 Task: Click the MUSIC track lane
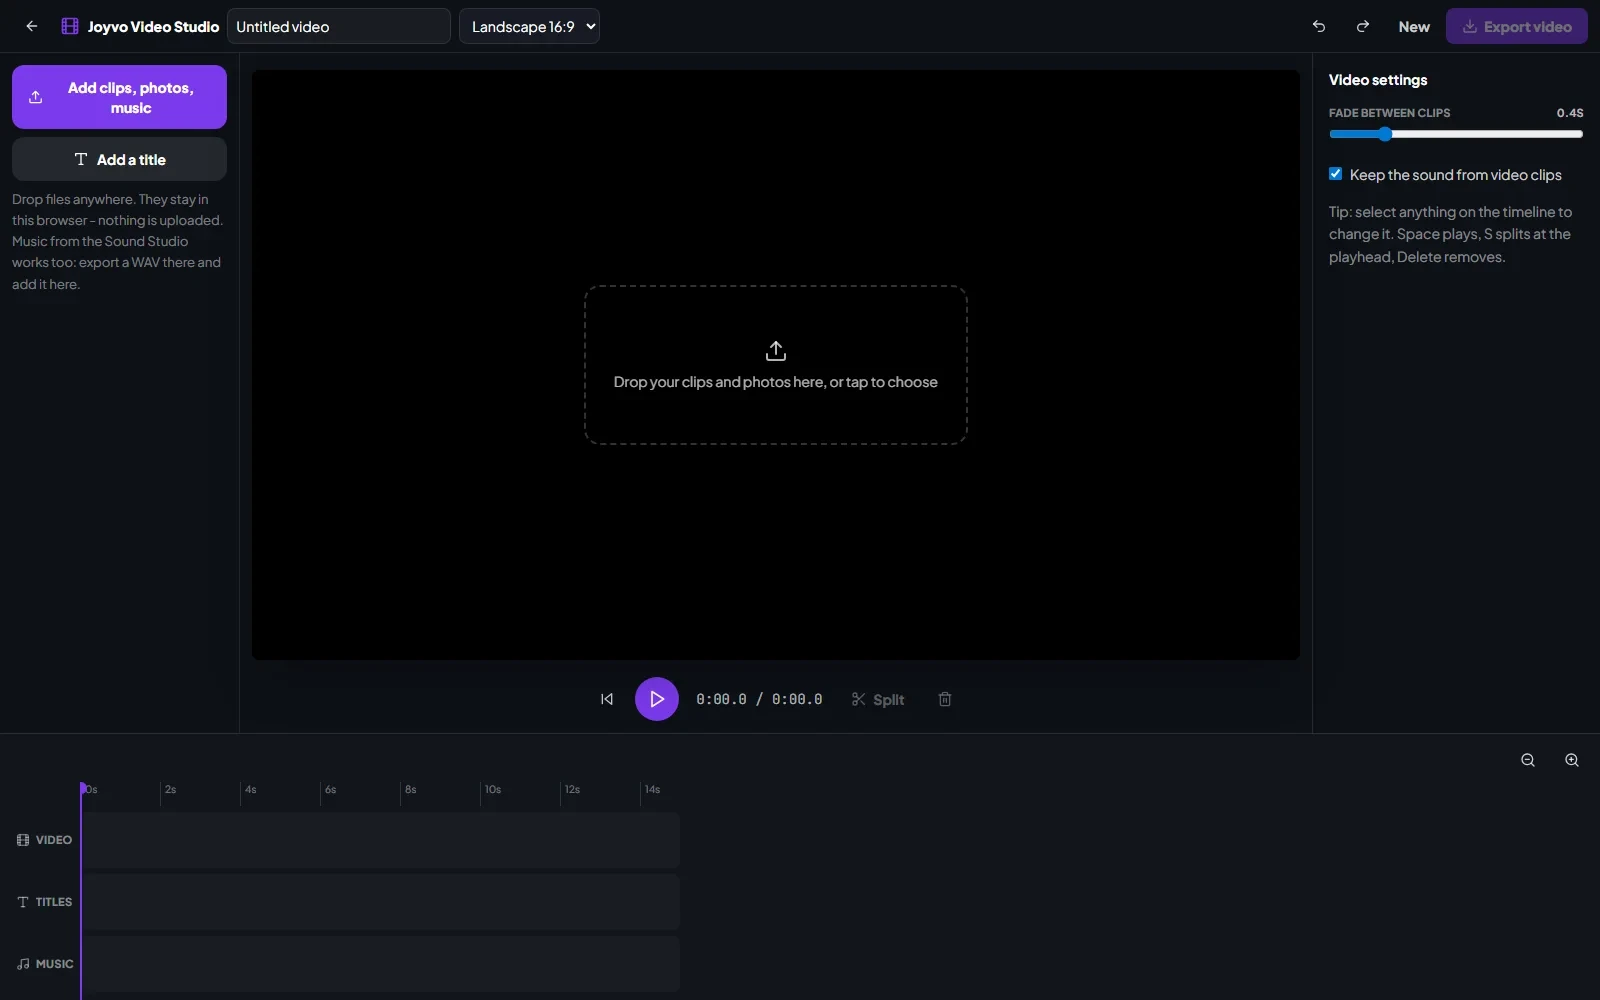coord(380,964)
